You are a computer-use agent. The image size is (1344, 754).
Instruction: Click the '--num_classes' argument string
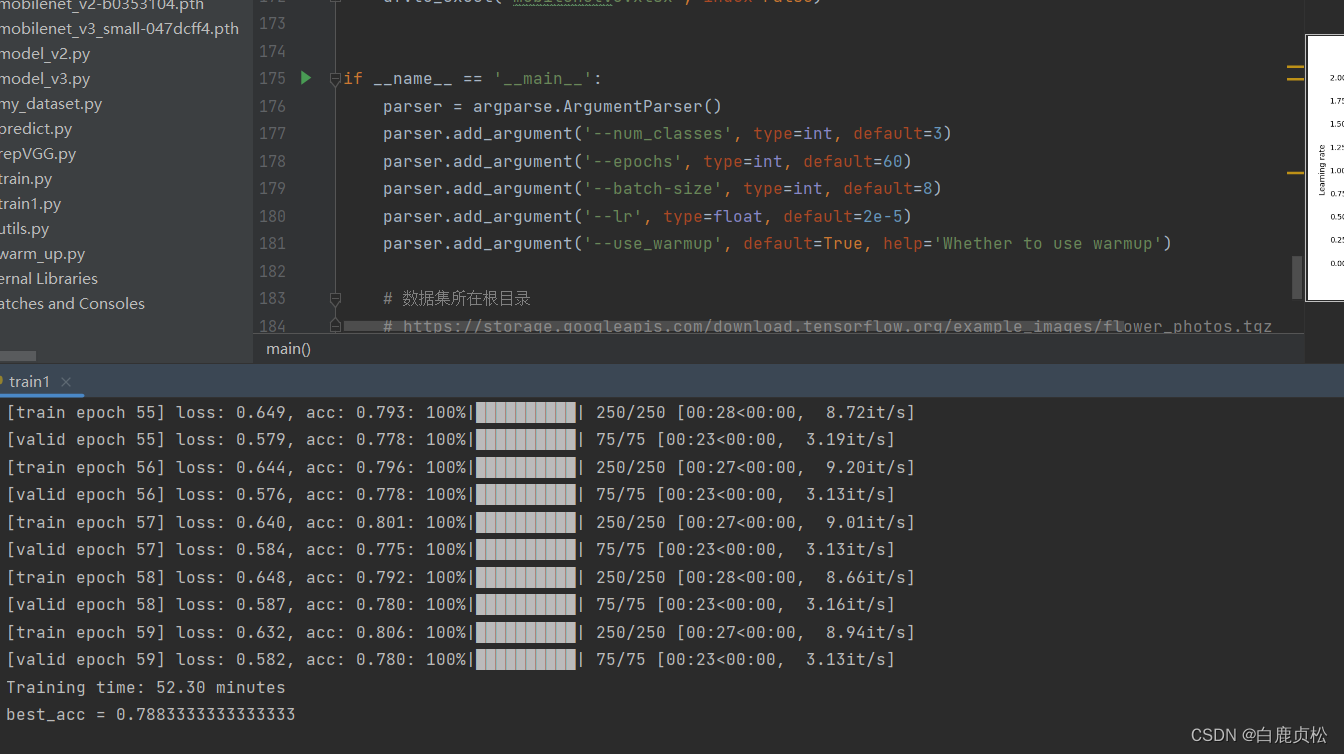[x=658, y=133]
